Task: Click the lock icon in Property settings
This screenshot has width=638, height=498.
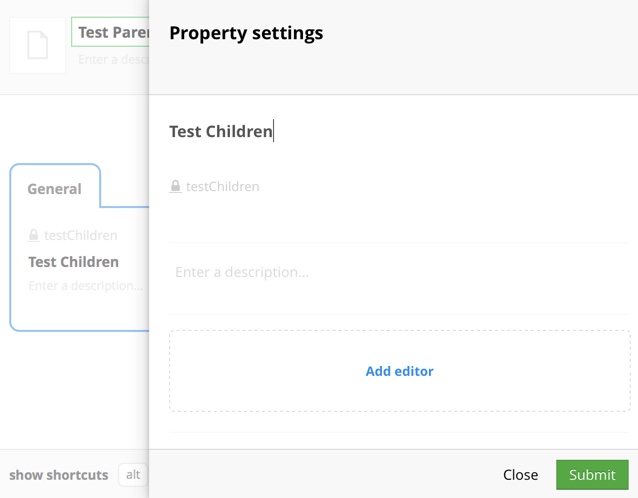Action: (x=176, y=186)
